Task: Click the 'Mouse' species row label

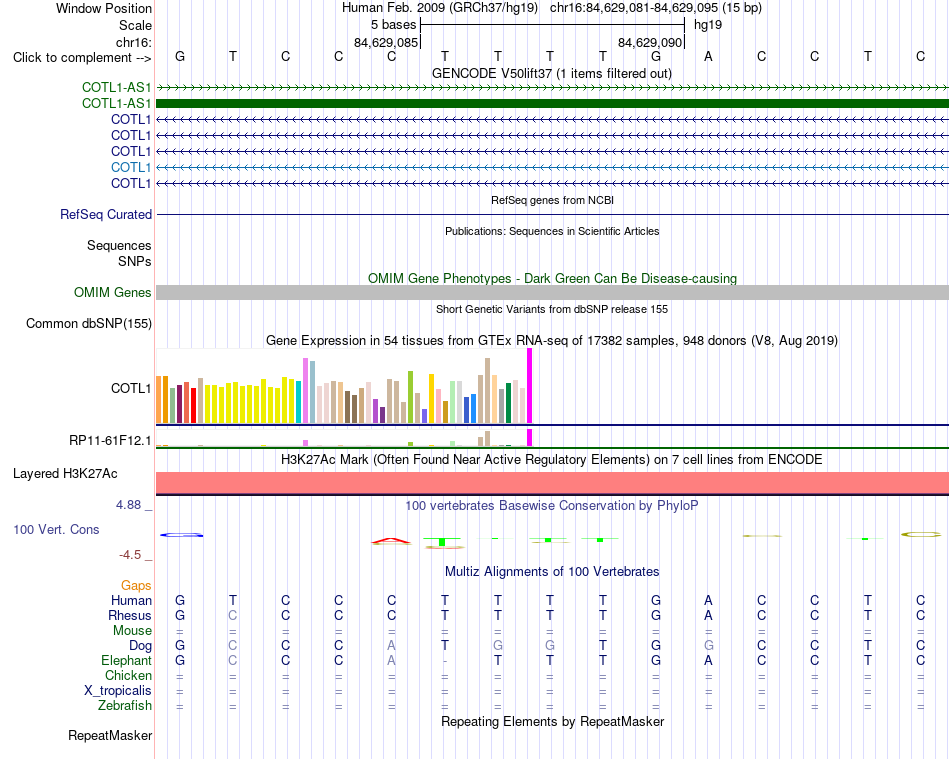Action: point(132,631)
